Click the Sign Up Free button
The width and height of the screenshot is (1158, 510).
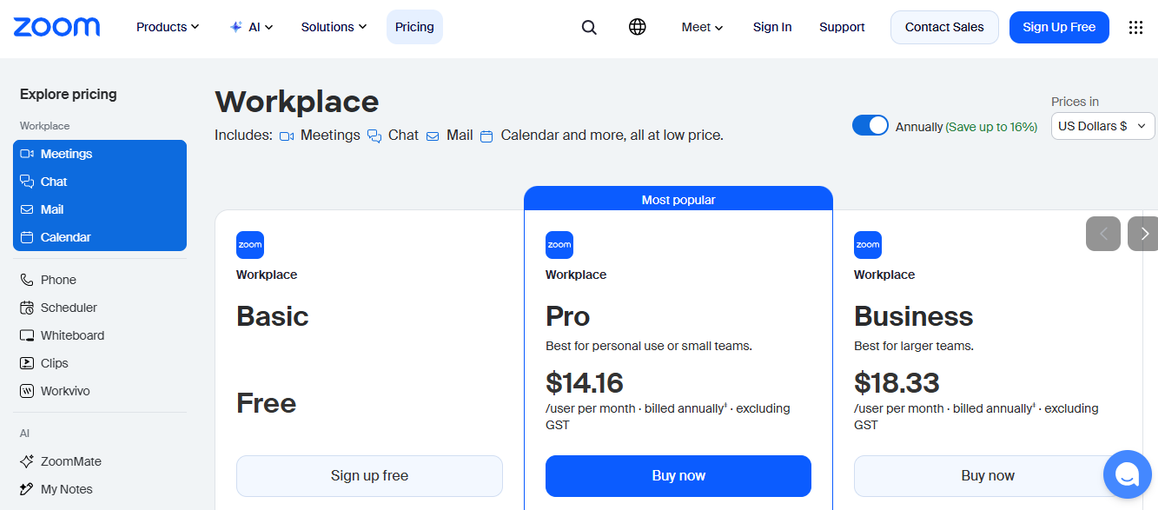[x=1059, y=27]
